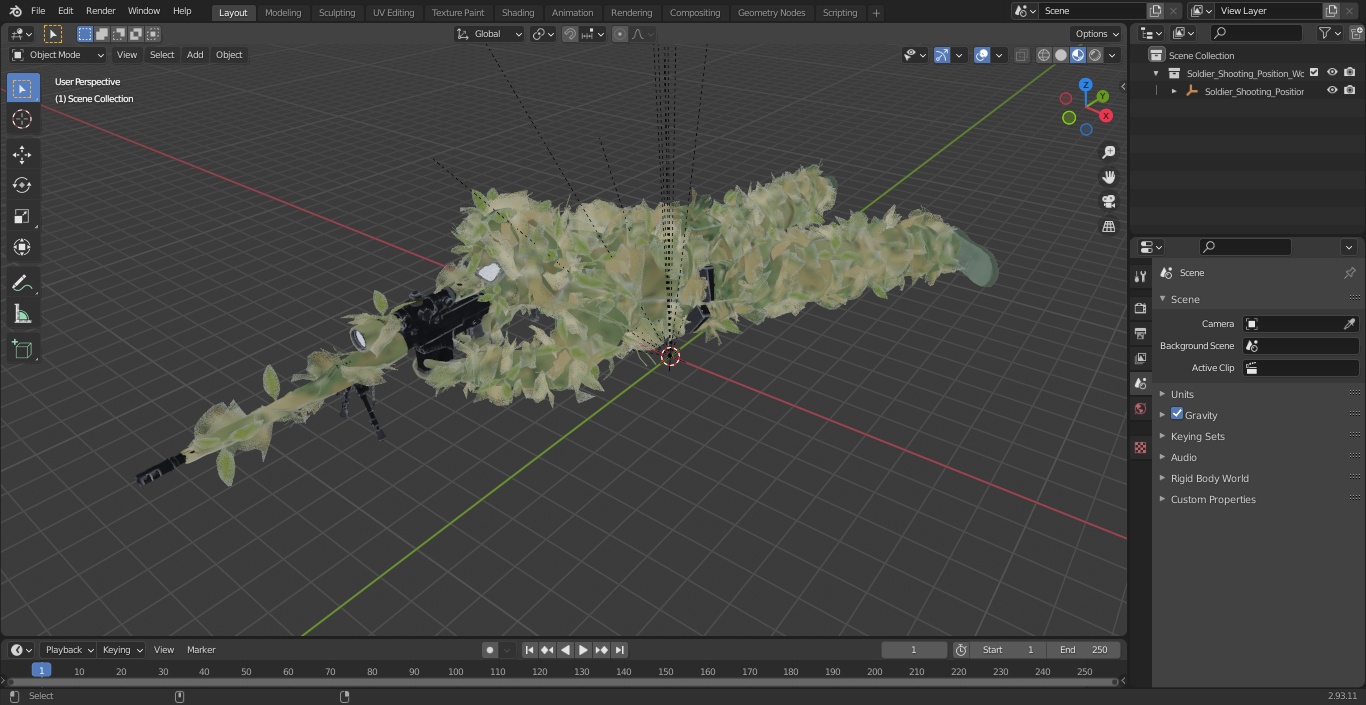Toggle snapping magnet button
The image size is (1366, 705).
pyautogui.click(x=569, y=34)
